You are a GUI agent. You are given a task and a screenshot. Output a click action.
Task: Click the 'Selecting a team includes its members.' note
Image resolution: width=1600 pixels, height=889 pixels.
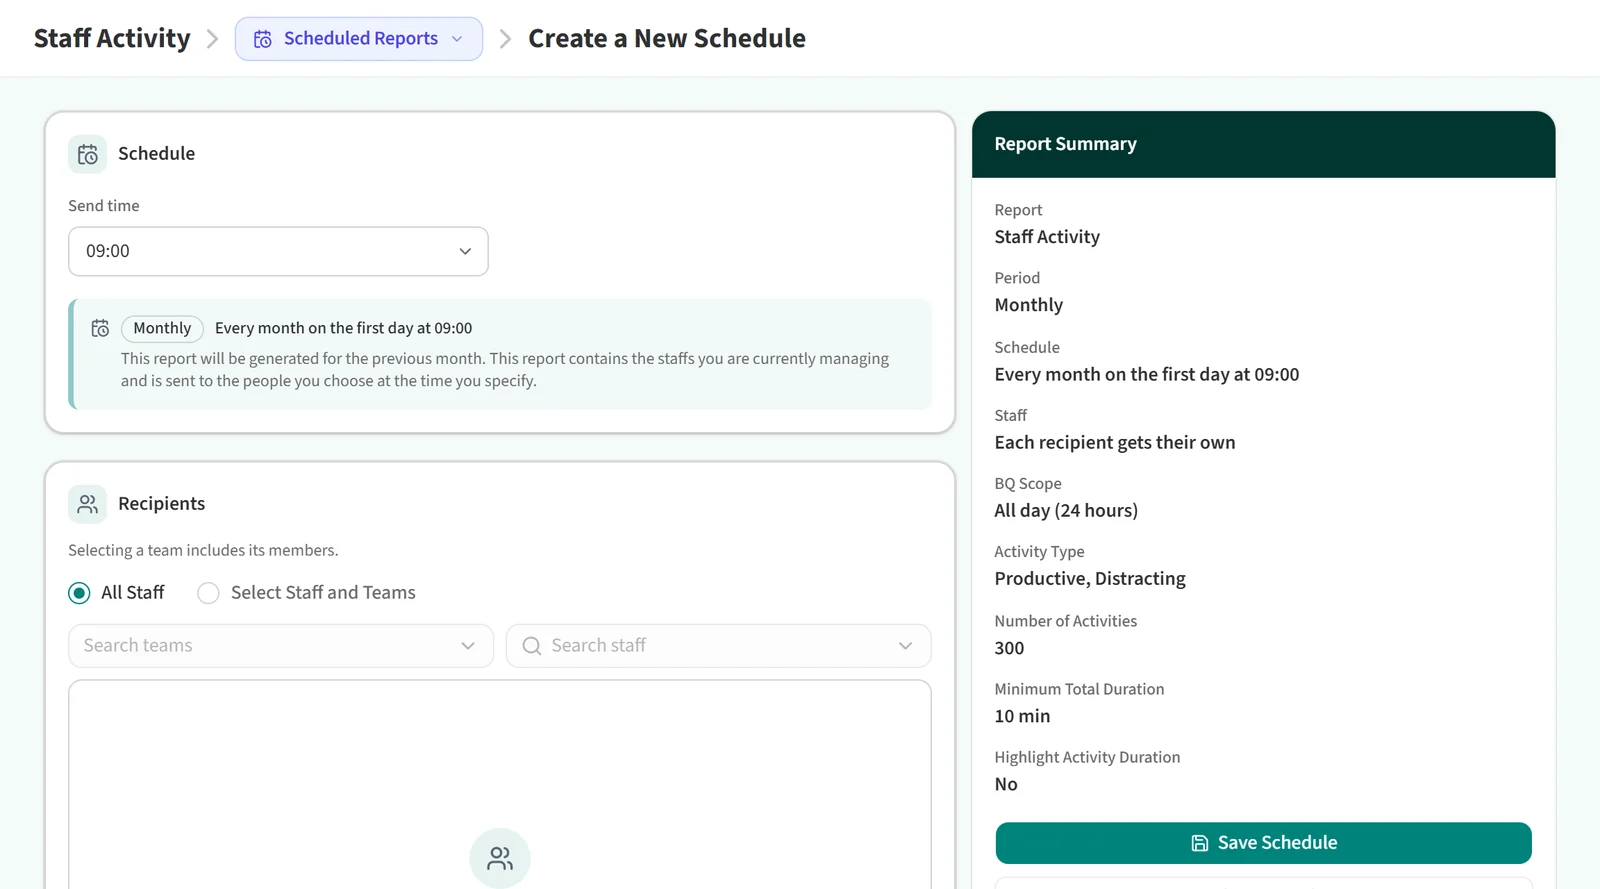pyautogui.click(x=203, y=550)
